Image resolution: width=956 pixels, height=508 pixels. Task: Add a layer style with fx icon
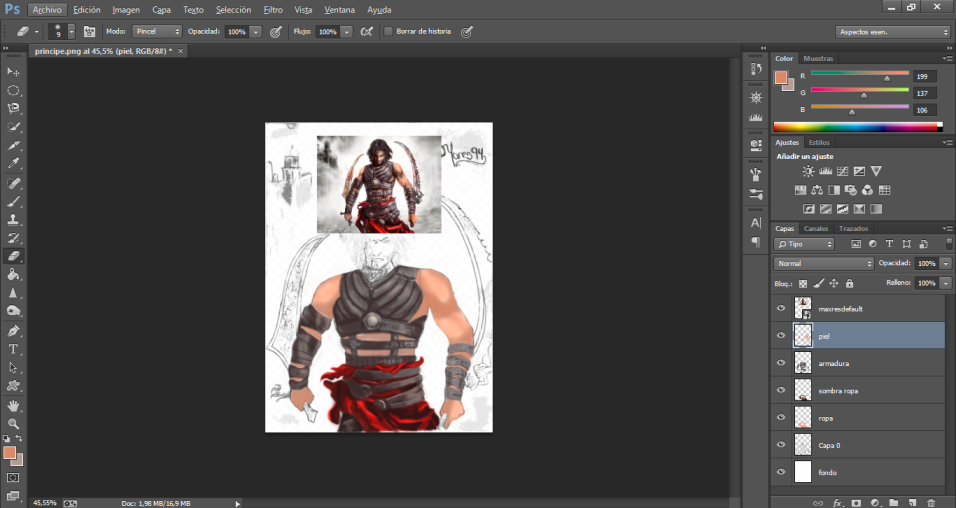[x=838, y=503]
